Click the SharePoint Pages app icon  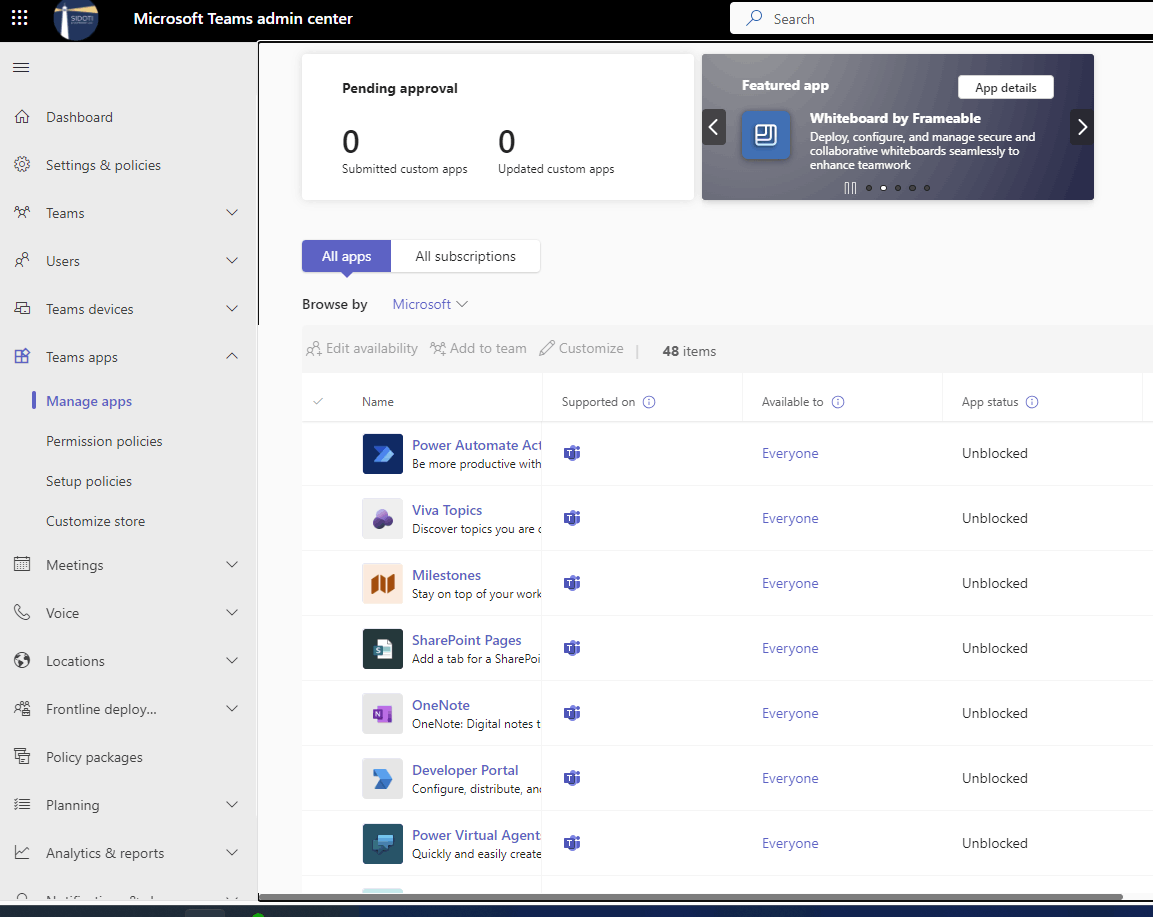[382, 649]
